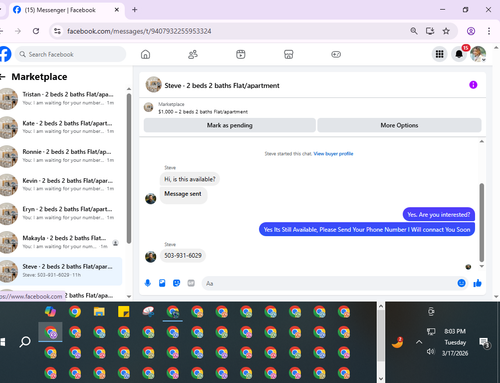Click the address bar URL
500x383 pixels.
tap(139, 31)
